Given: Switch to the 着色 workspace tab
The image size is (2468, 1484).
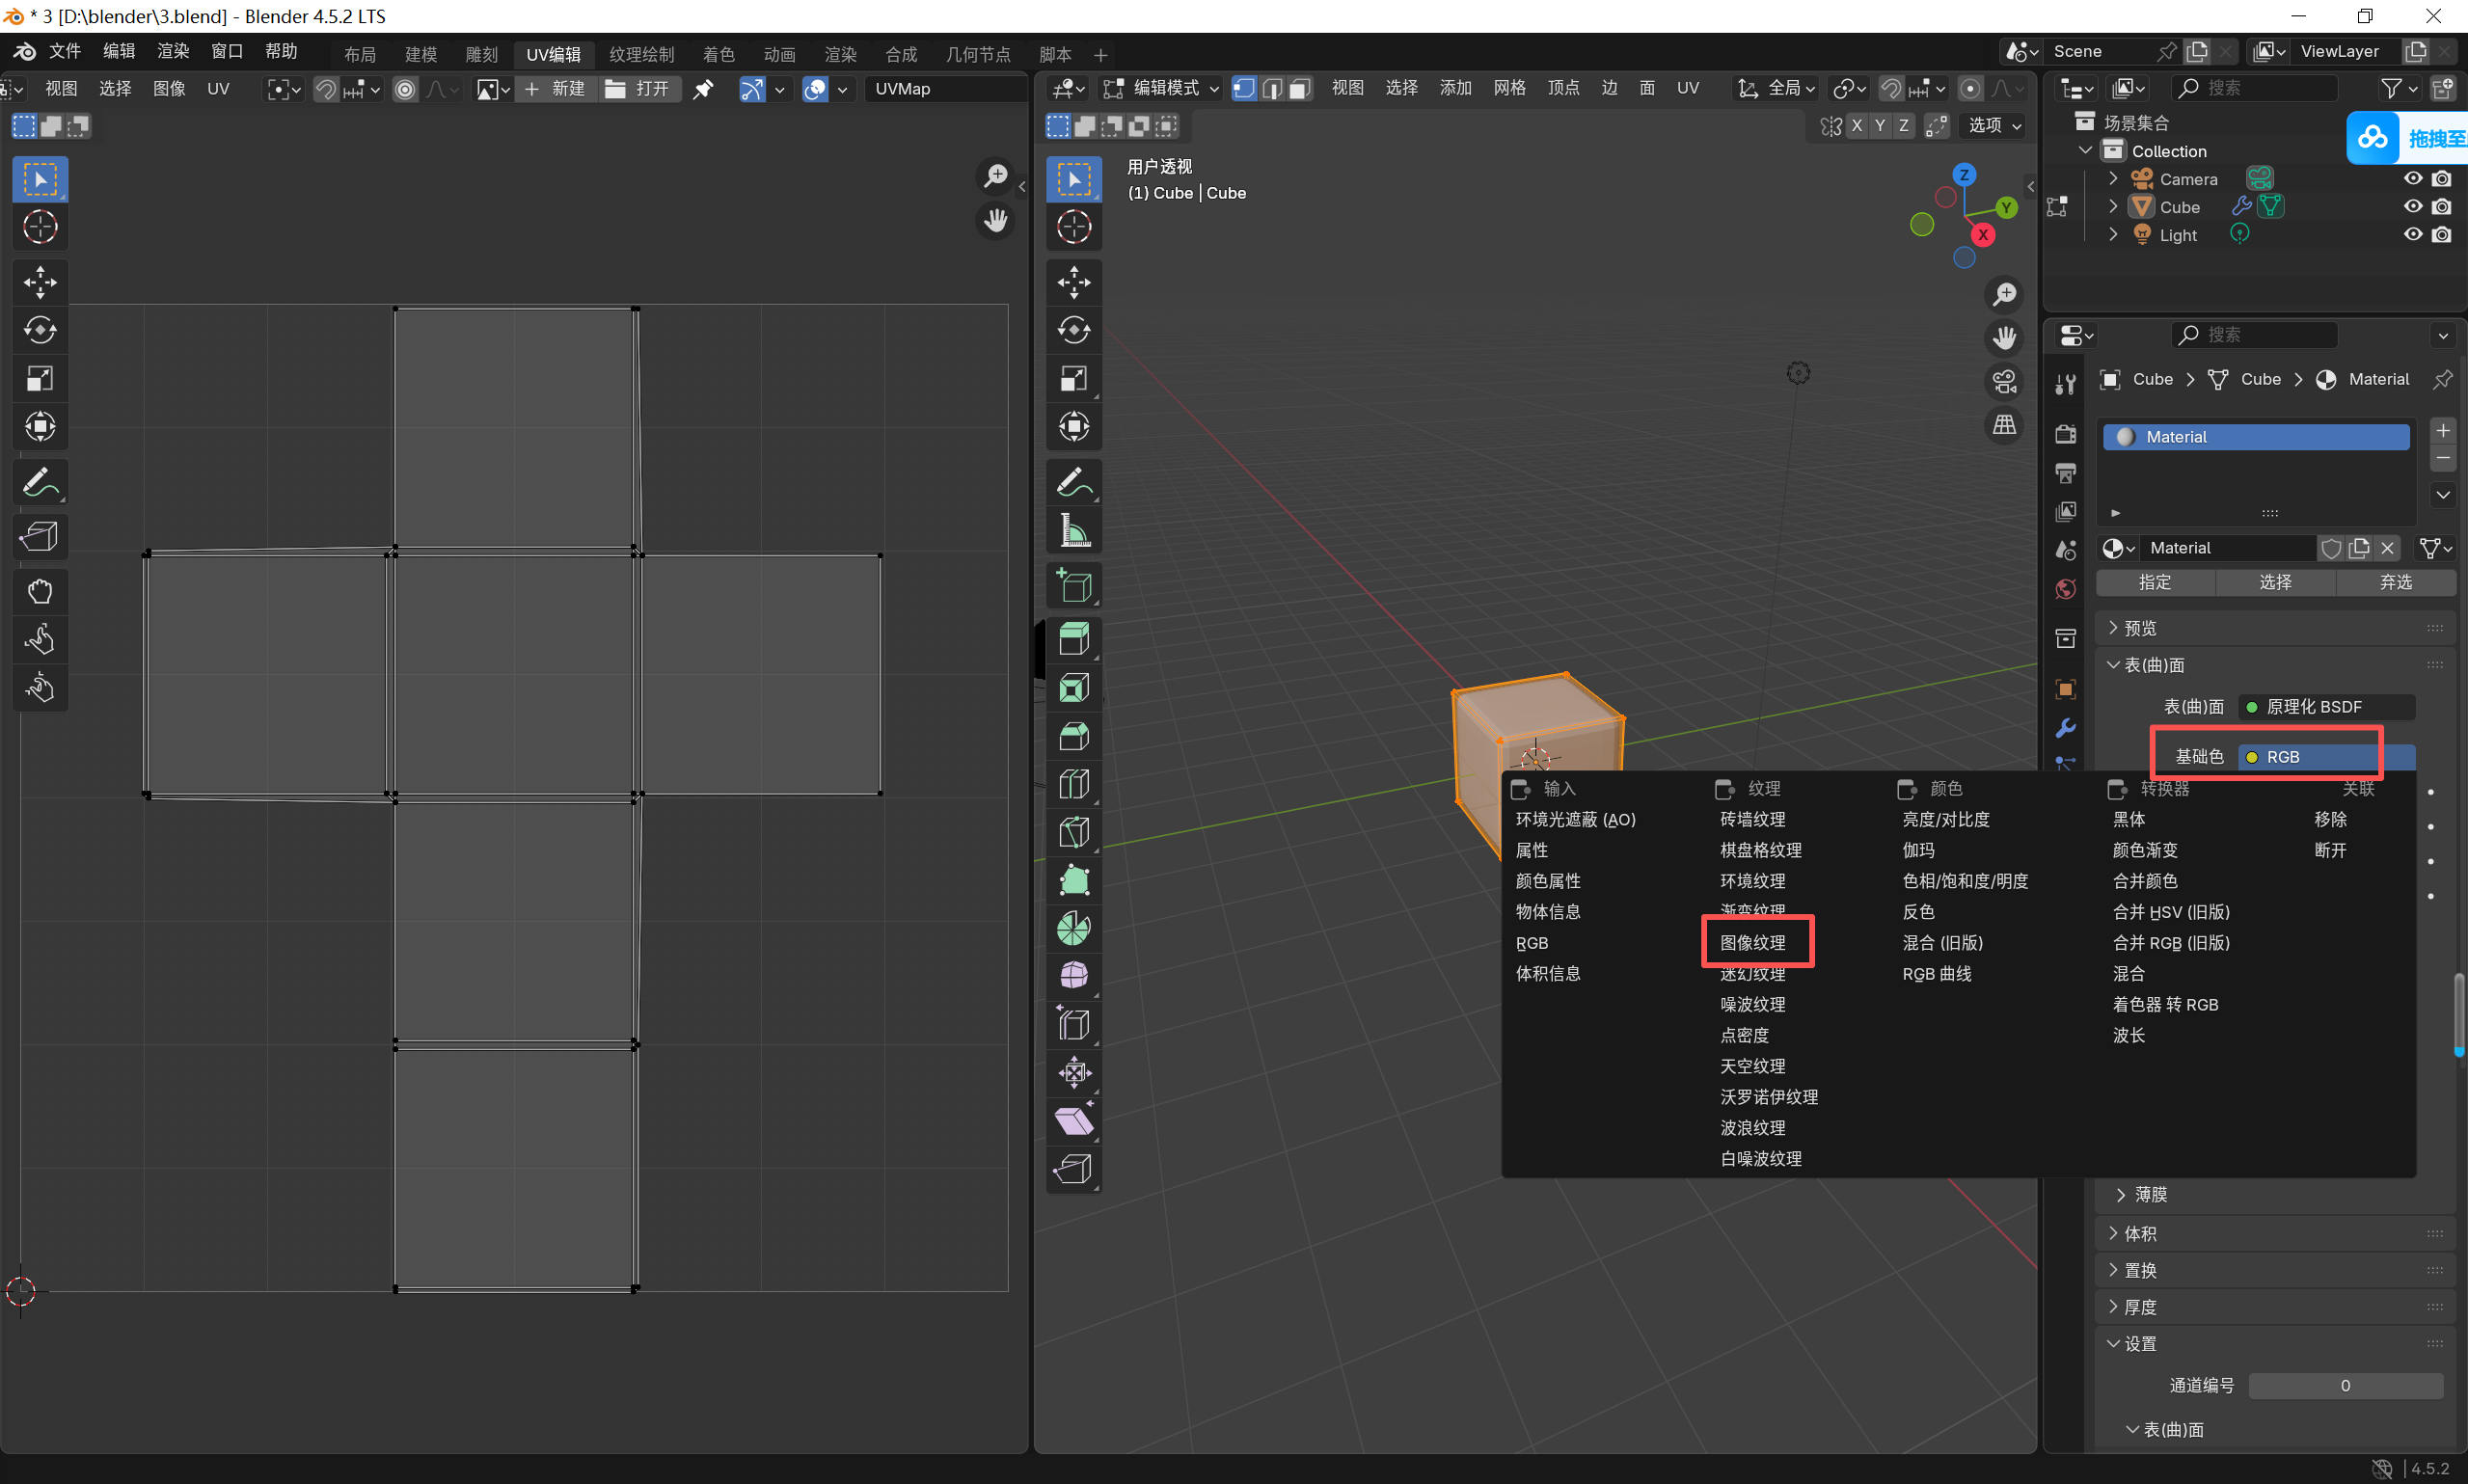Looking at the screenshot, I should coord(718,54).
